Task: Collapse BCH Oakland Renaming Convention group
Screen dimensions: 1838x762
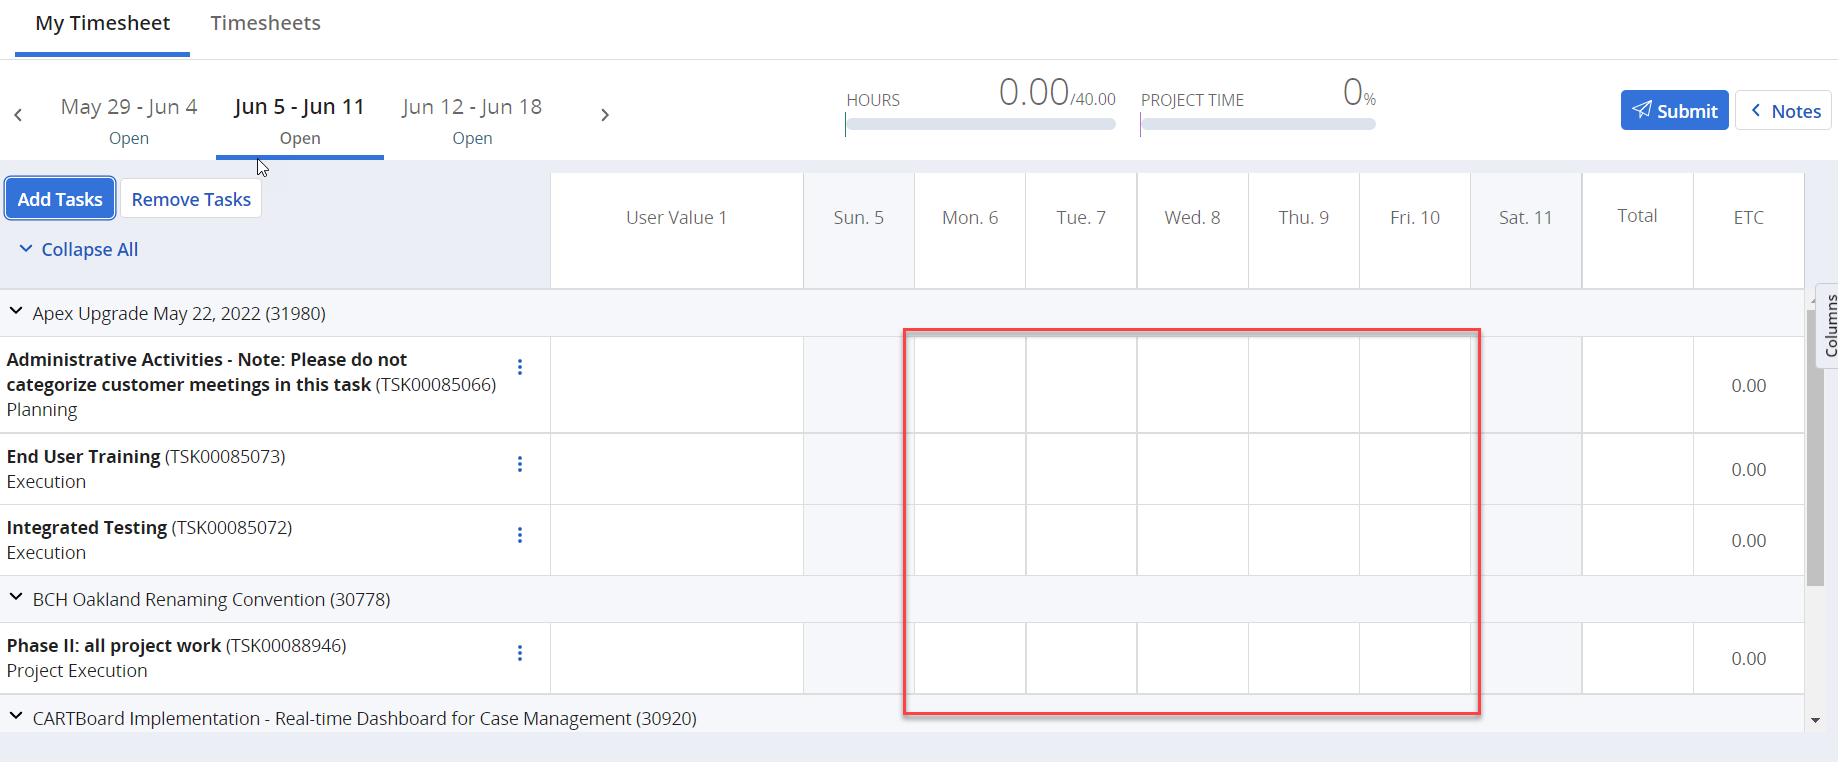Action: point(16,598)
